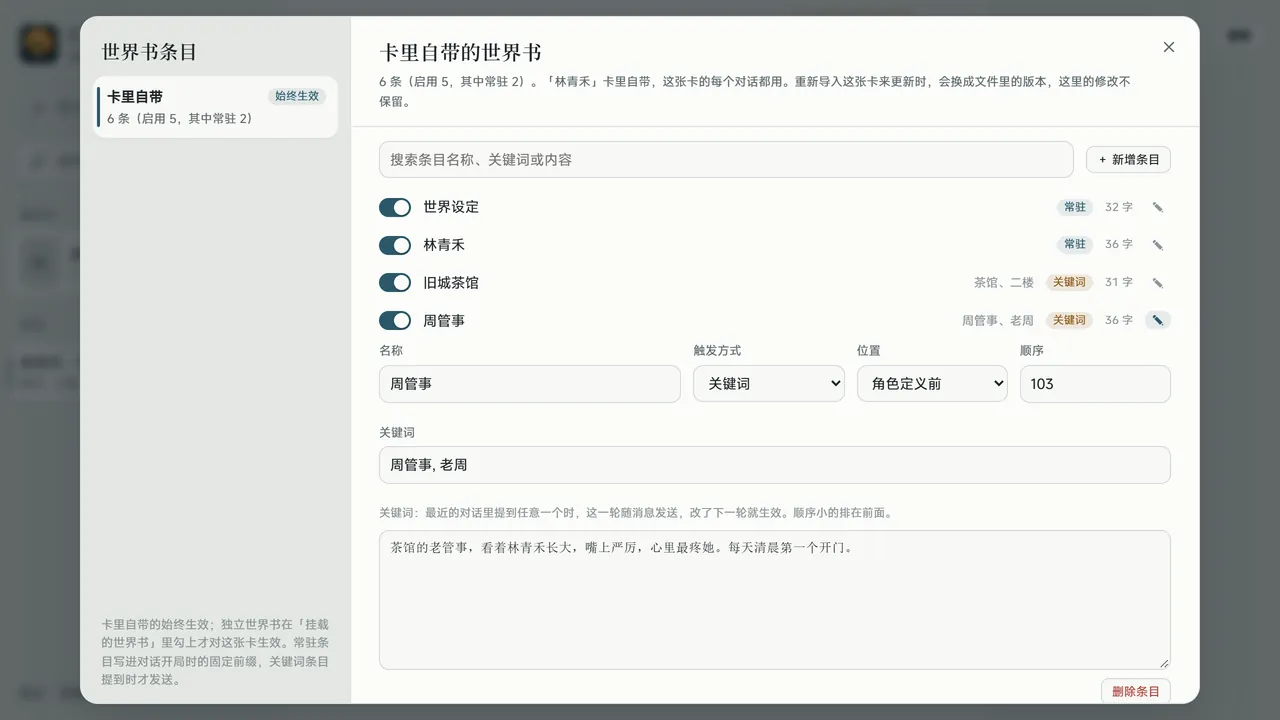Click the 卡里自带的世界书 heading
The width and height of the screenshot is (1280, 720).
(x=461, y=52)
